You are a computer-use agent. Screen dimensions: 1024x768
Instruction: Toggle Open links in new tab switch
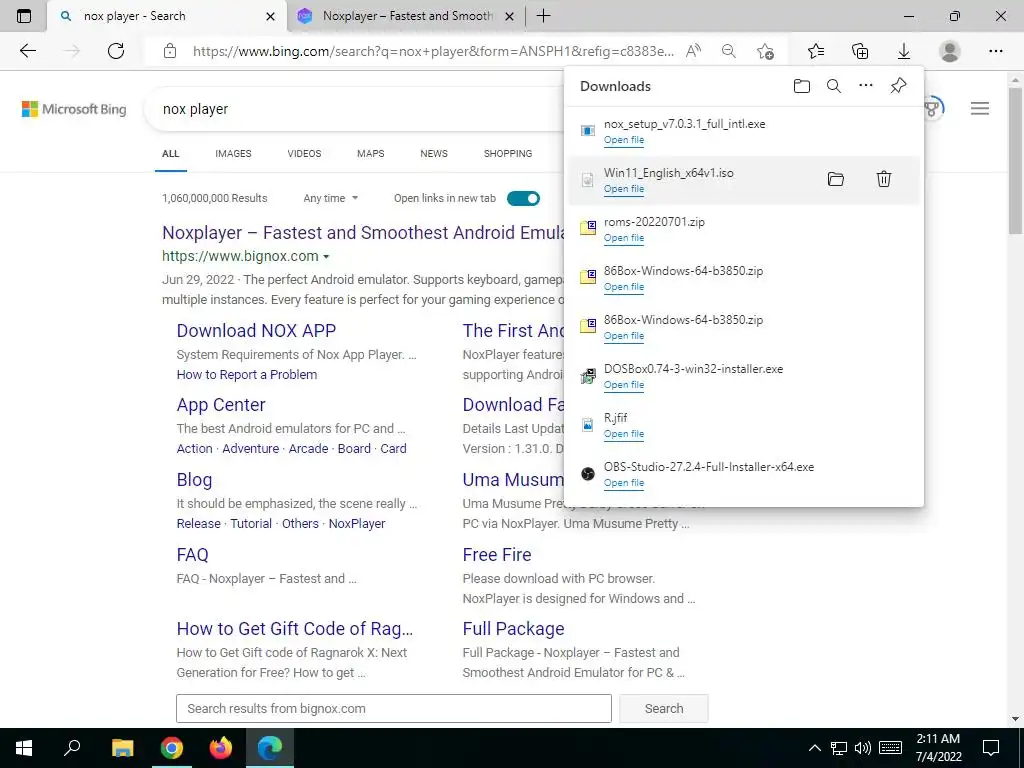pos(524,199)
